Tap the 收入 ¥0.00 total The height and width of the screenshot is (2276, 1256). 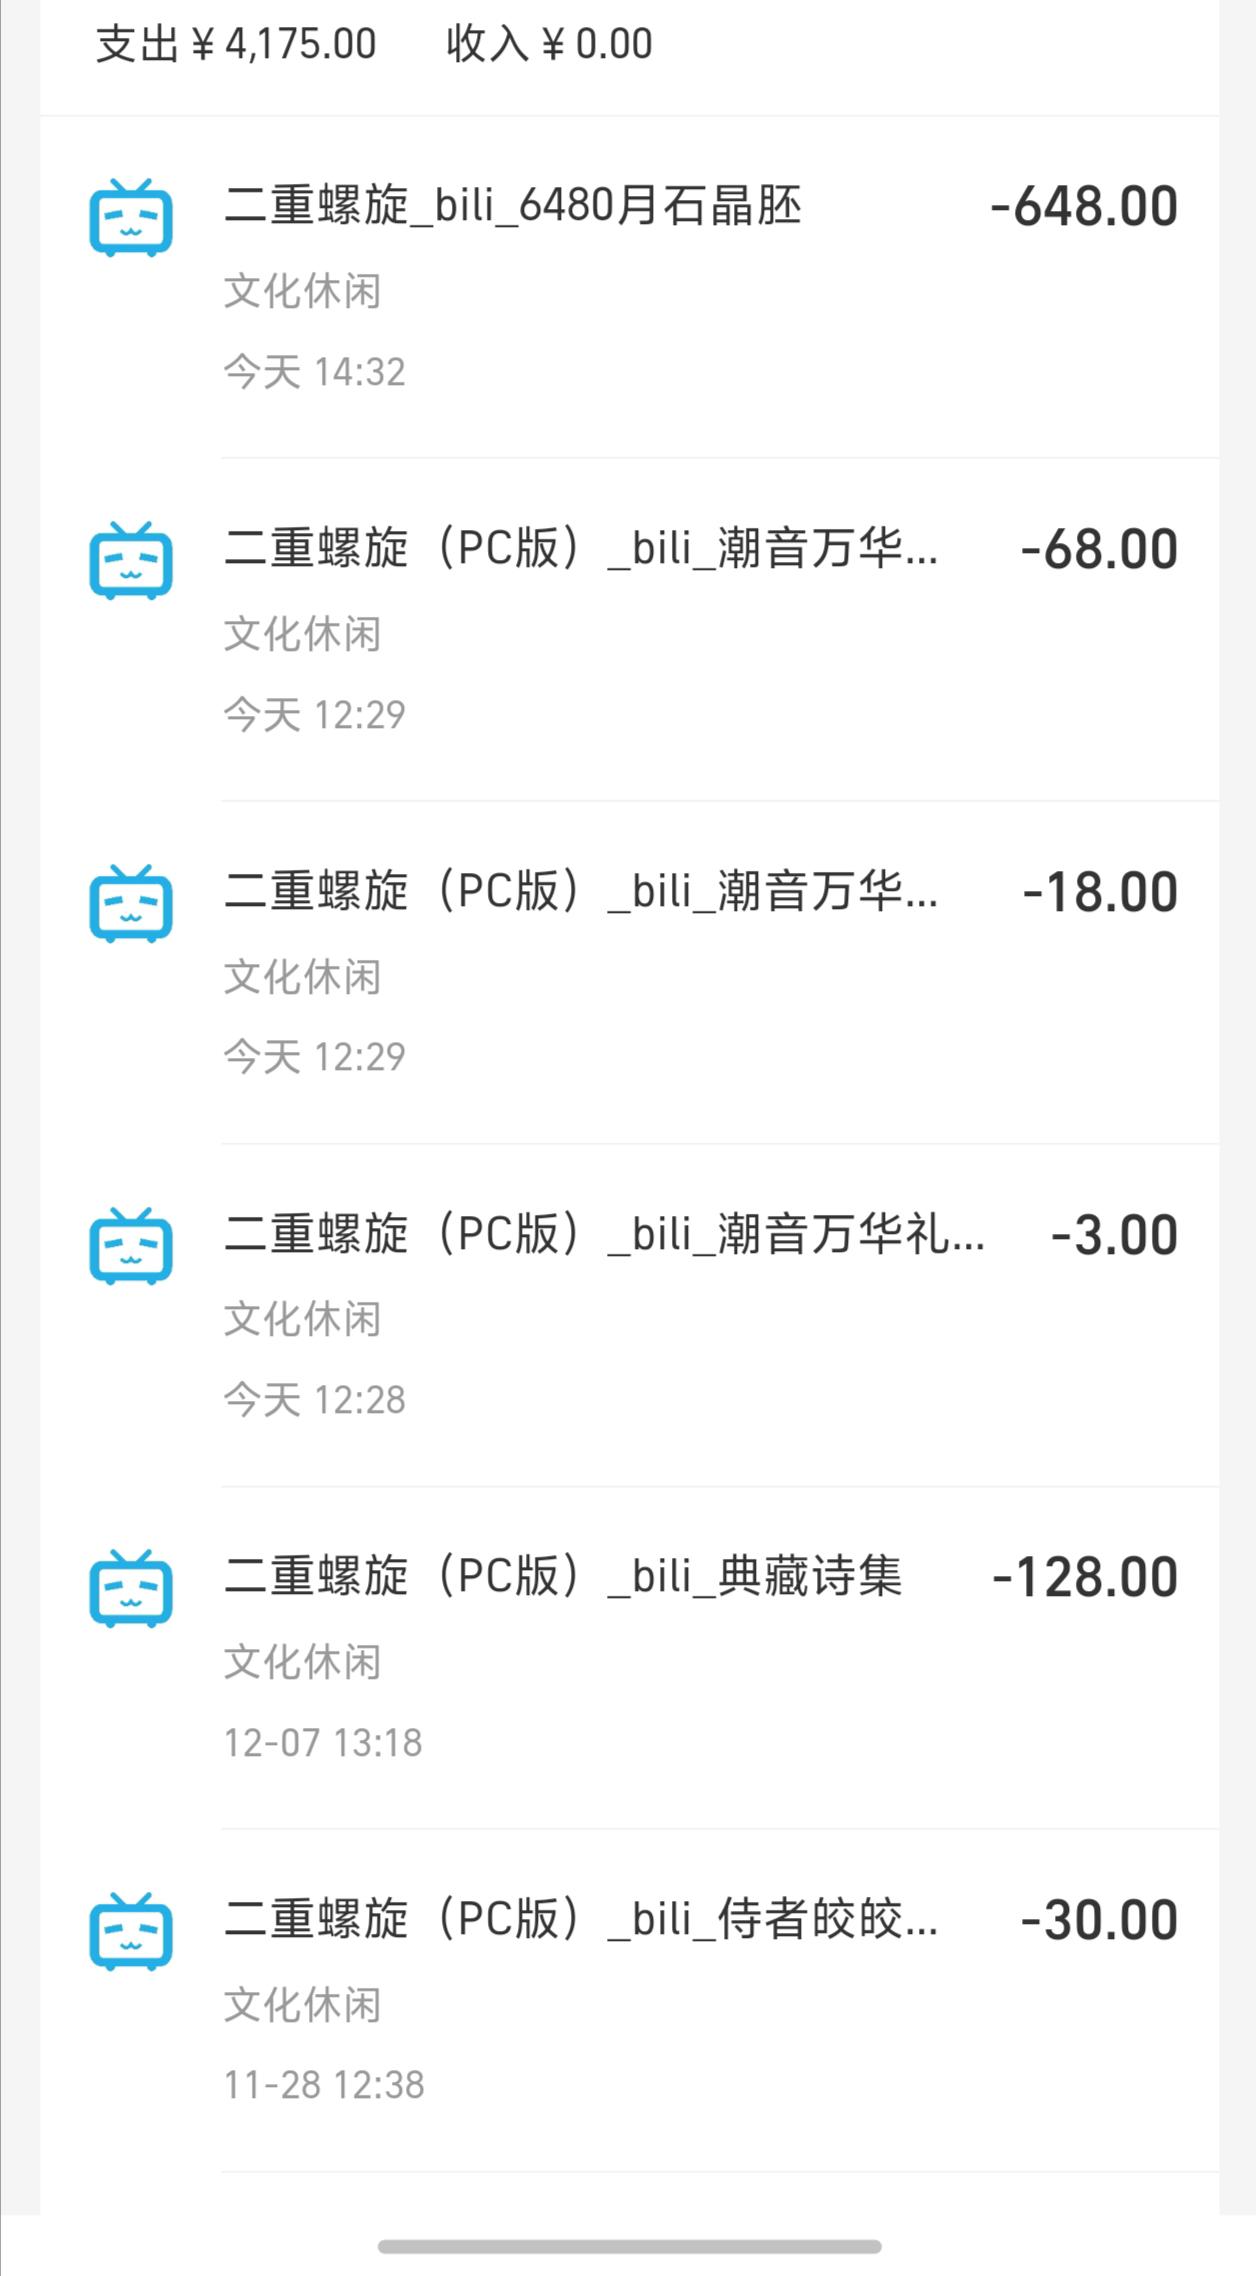tap(549, 44)
